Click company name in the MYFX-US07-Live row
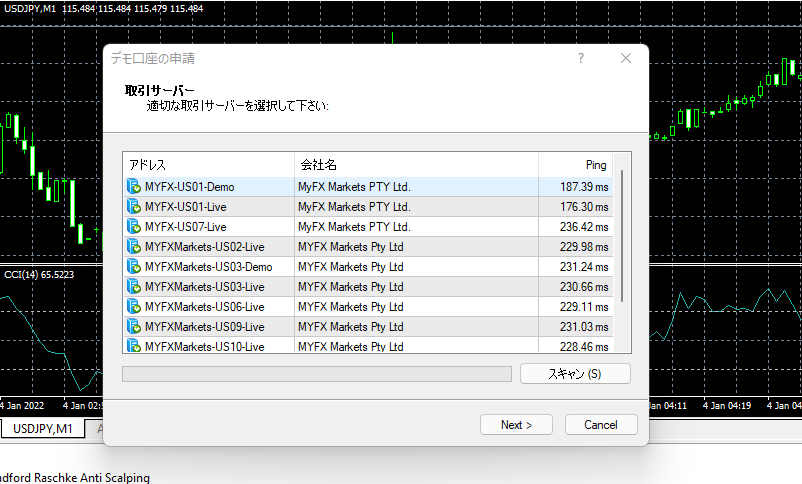 (354, 227)
